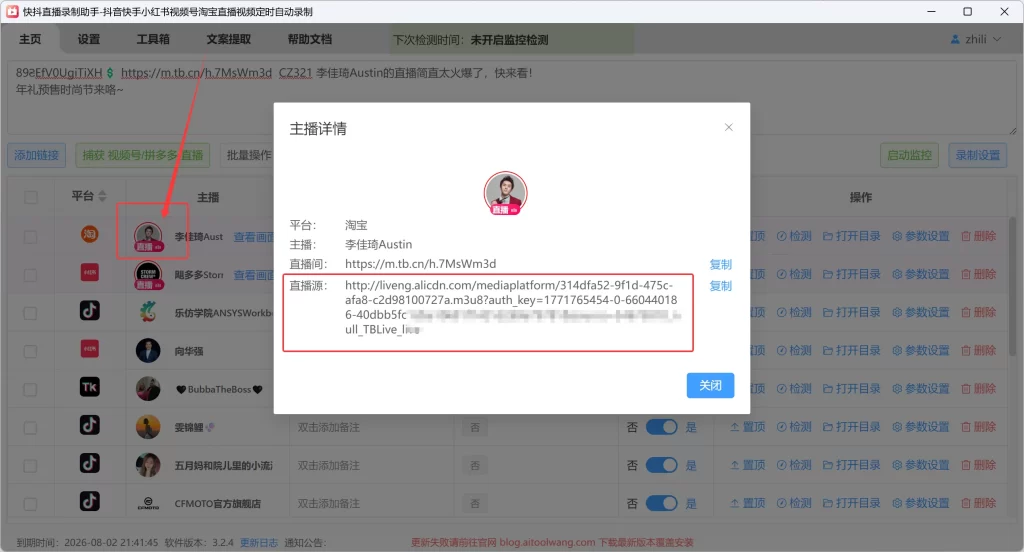Click 复制 next to 直播源 URL
Screen dimensions: 1024x552
click(720, 285)
